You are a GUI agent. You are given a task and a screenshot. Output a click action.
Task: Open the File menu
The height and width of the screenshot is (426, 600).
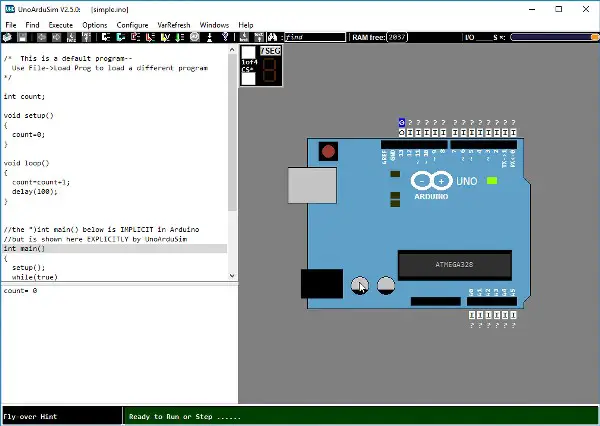[x=11, y=25]
